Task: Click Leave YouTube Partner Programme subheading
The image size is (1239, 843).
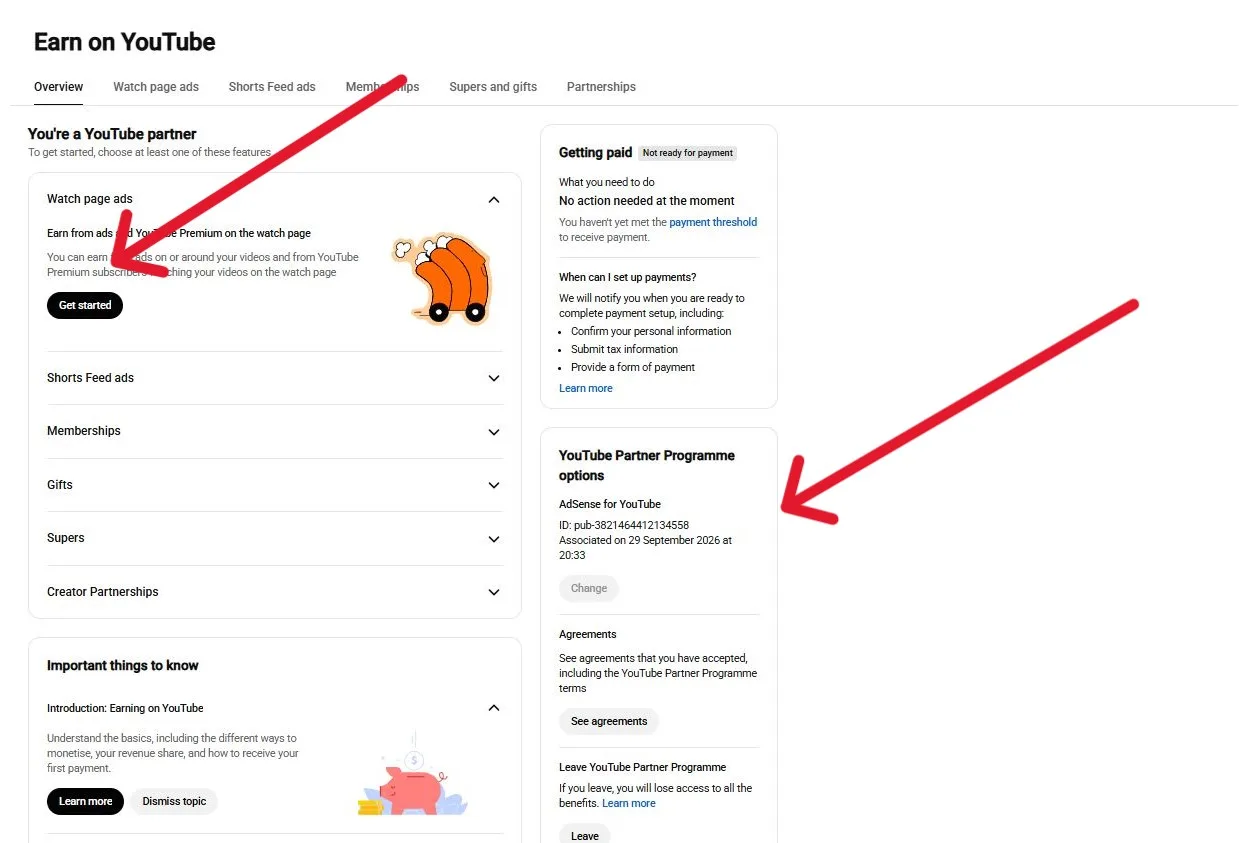Action: [643, 767]
